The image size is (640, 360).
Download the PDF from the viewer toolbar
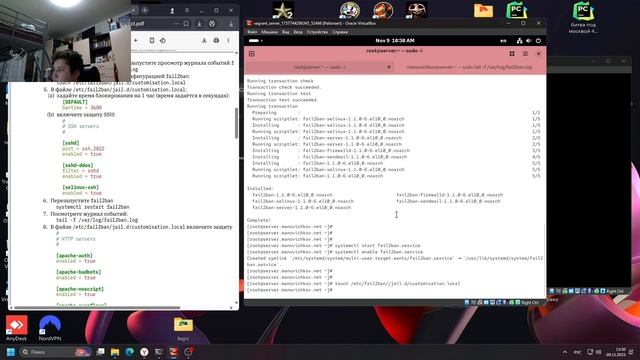(204, 40)
